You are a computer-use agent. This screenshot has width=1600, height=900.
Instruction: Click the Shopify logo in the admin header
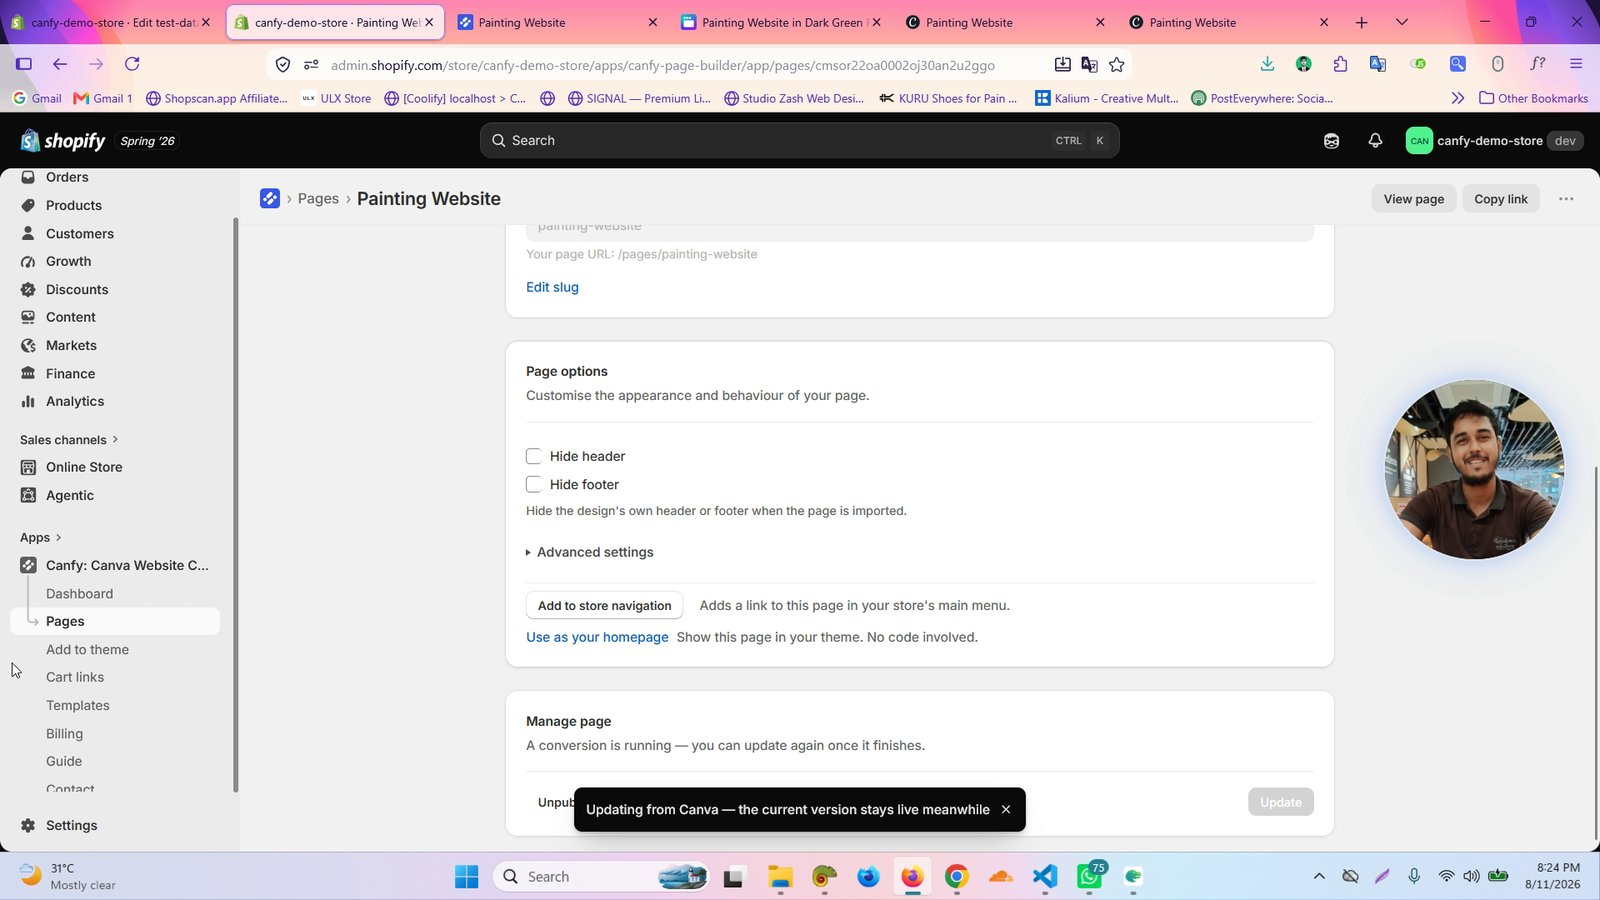(63, 141)
